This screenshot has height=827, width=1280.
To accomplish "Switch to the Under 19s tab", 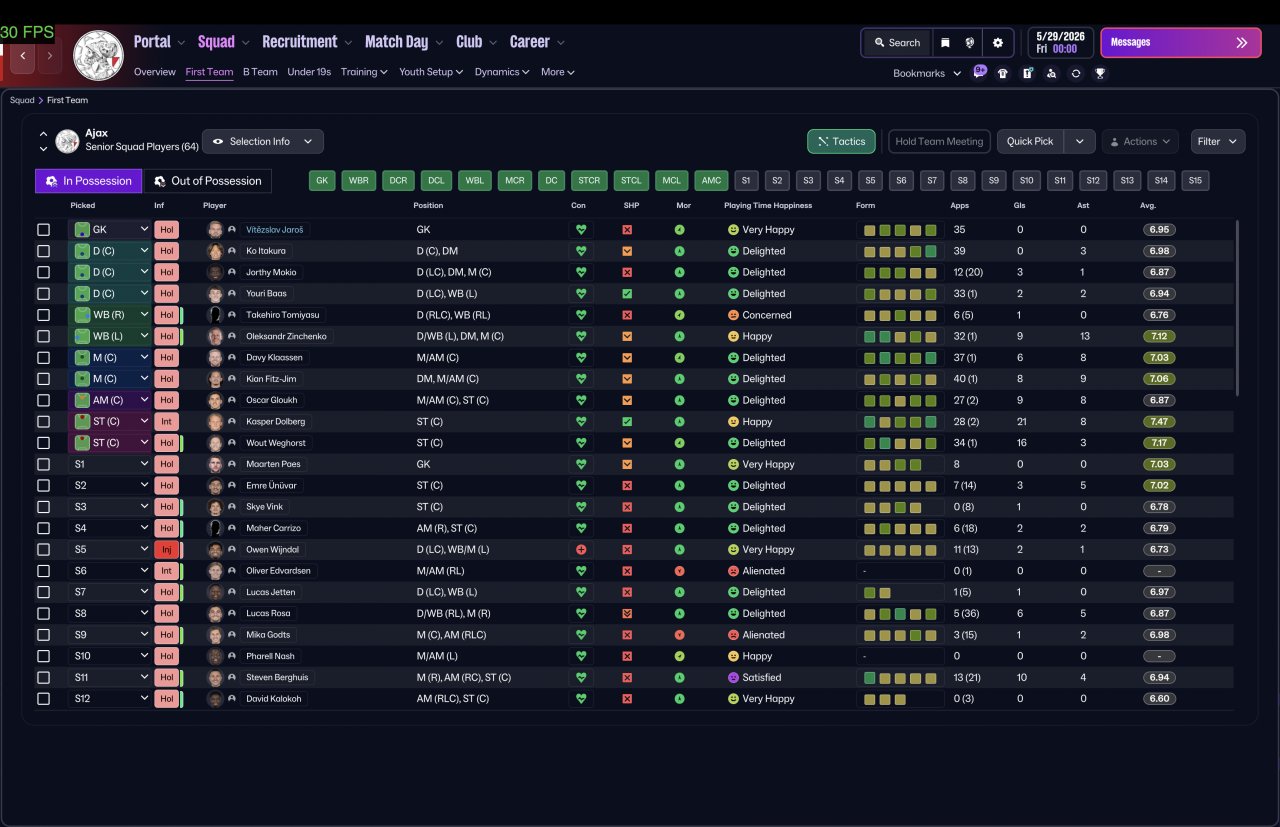I will point(309,72).
